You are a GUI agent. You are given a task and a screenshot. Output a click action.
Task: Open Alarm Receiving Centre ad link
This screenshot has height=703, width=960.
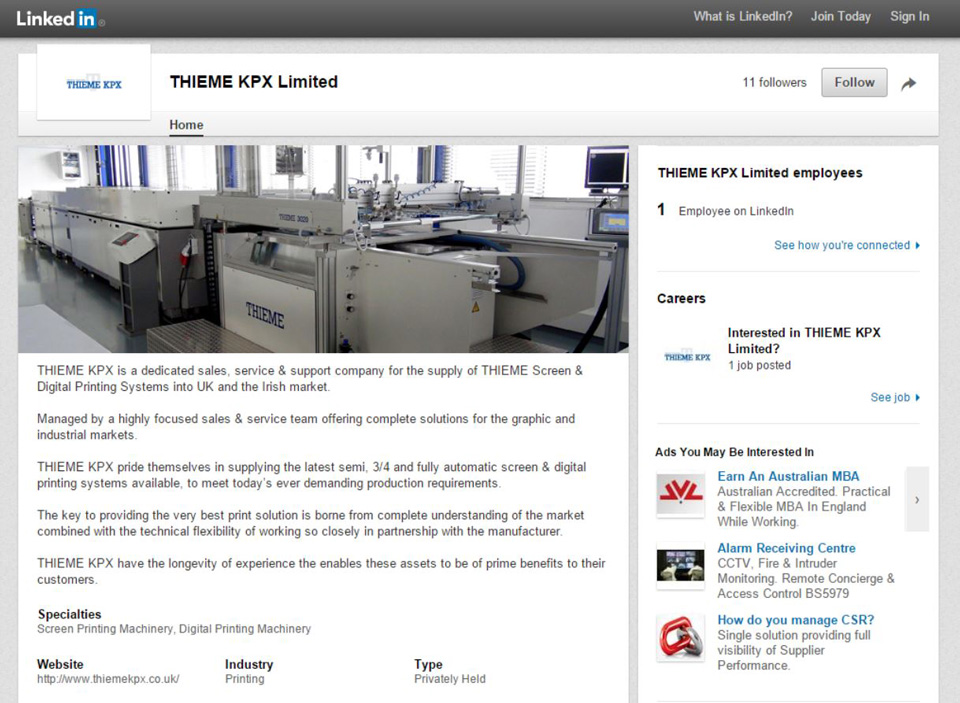click(786, 548)
